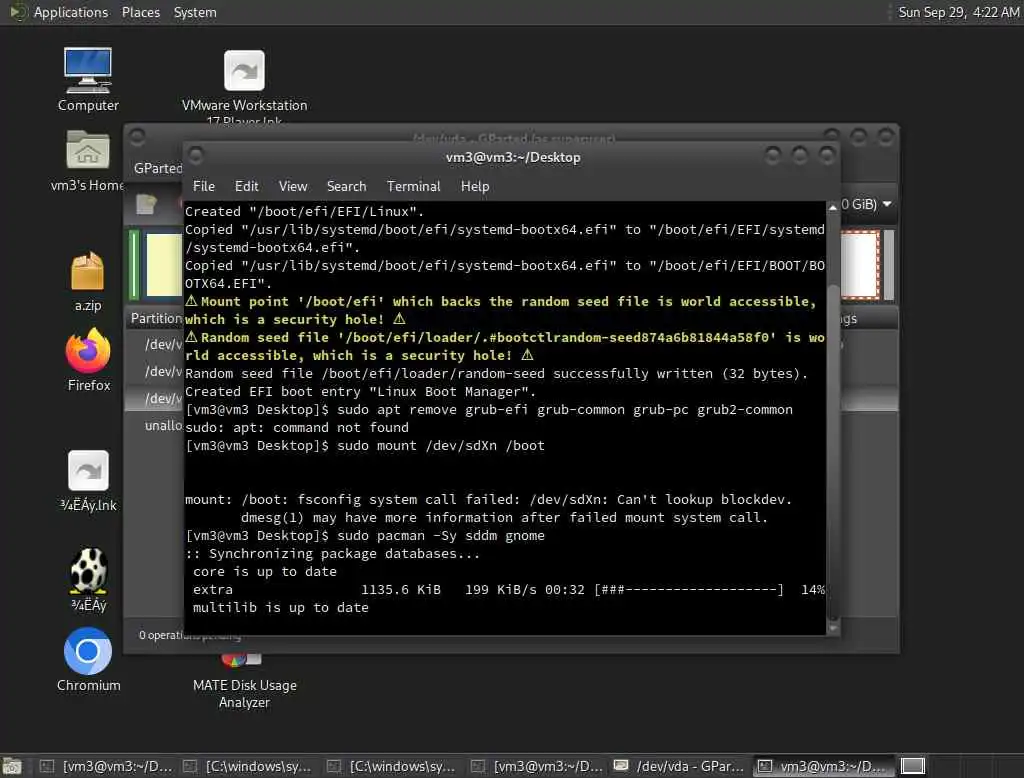1024x778 pixels.
Task: Switch to /dev/vda - GParted taskbar window
Action: click(x=680, y=766)
